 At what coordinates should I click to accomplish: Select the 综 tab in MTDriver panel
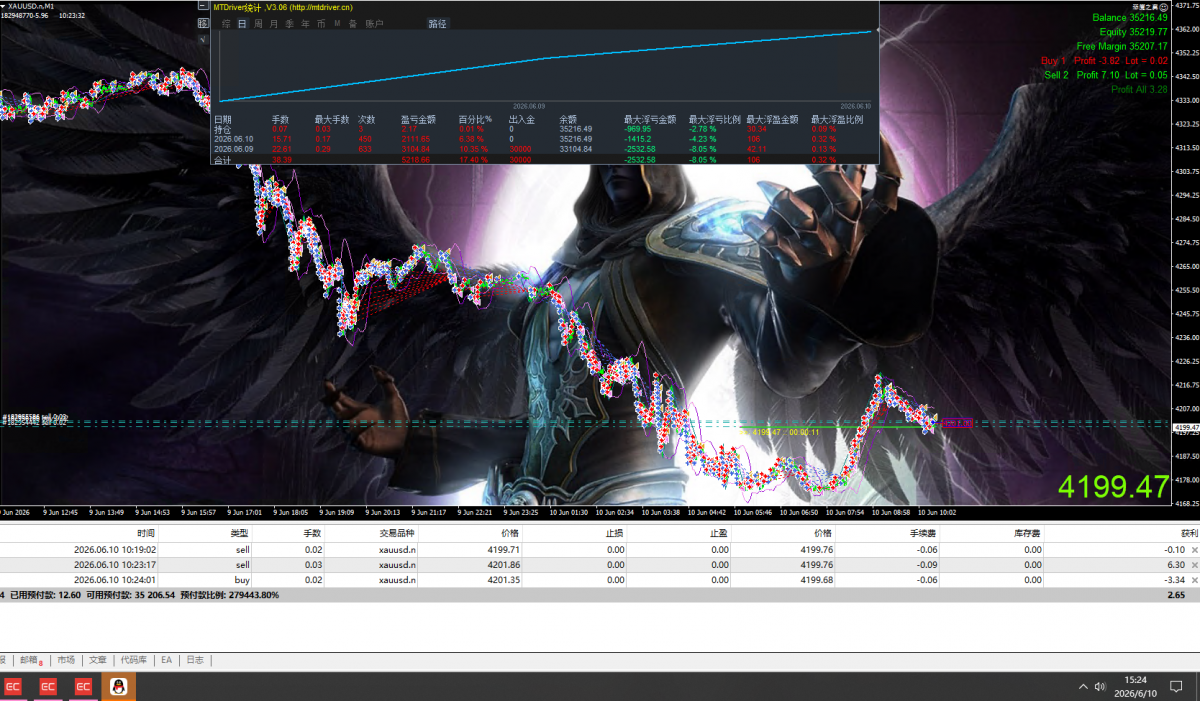coord(227,23)
